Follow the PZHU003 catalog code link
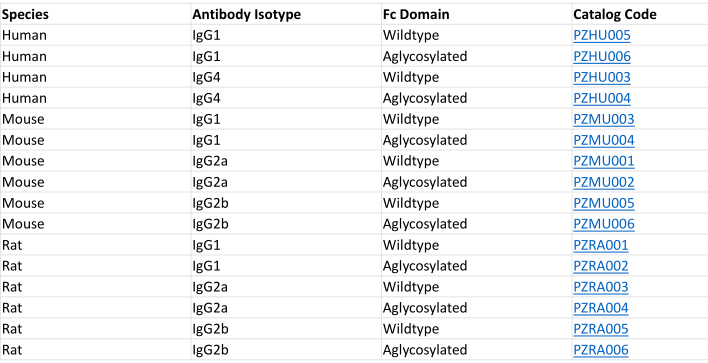708x363 pixels. (602, 77)
